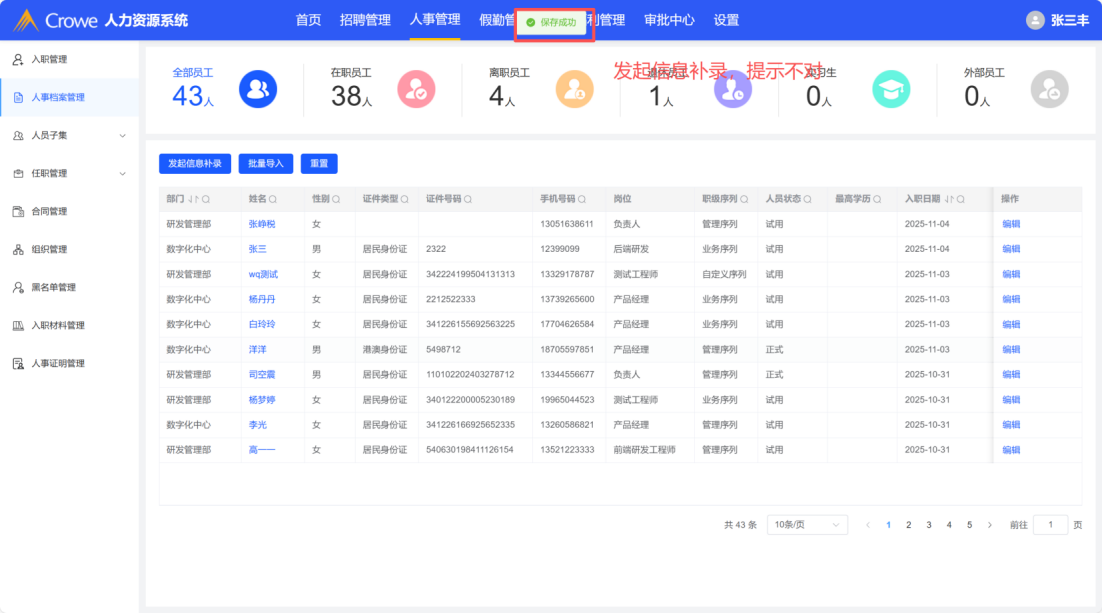The image size is (1103, 614).
Task: Click the 发起信息补录 button
Action: coord(195,163)
